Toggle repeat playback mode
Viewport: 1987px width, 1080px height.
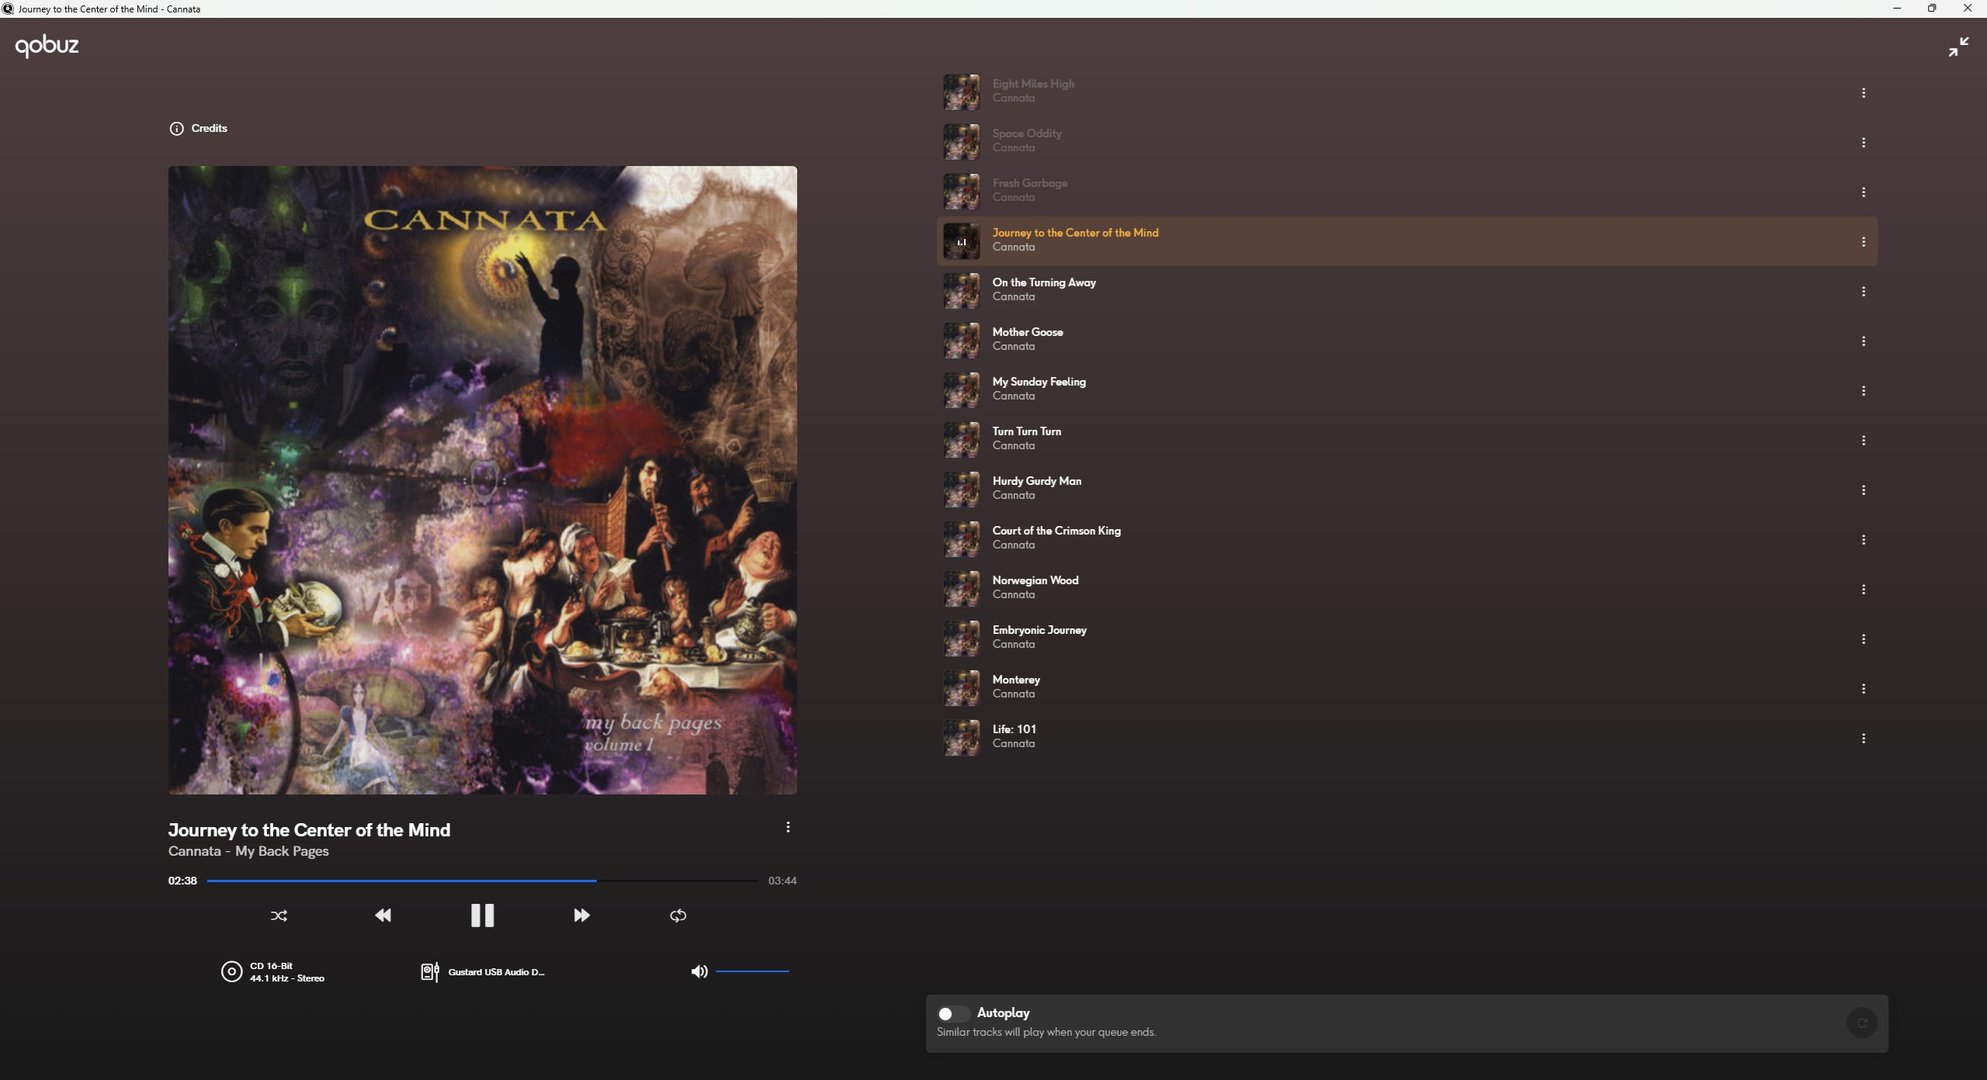tap(678, 915)
